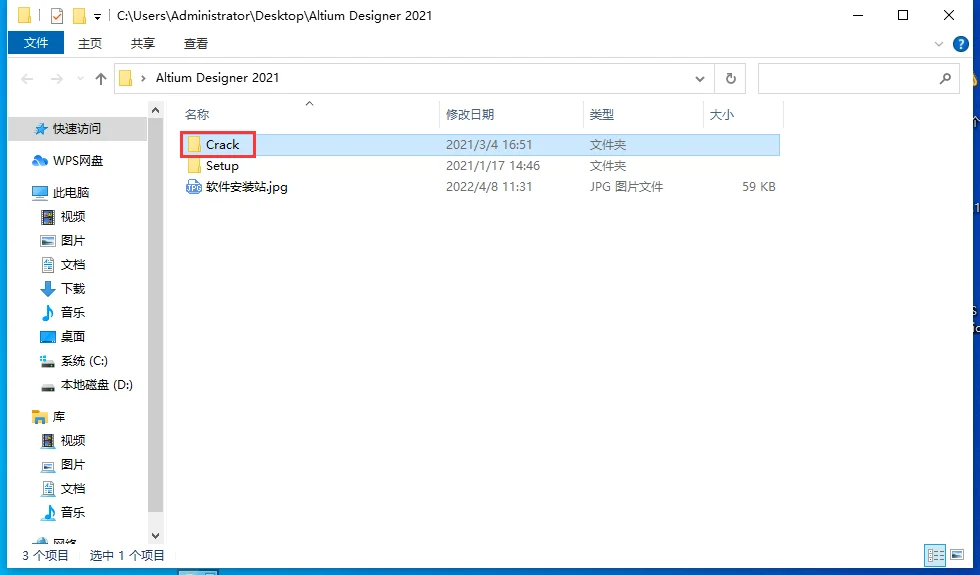Click the New Folder quick access icon
Image resolution: width=980 pixels, height=575 pixels.
[79, 16]
